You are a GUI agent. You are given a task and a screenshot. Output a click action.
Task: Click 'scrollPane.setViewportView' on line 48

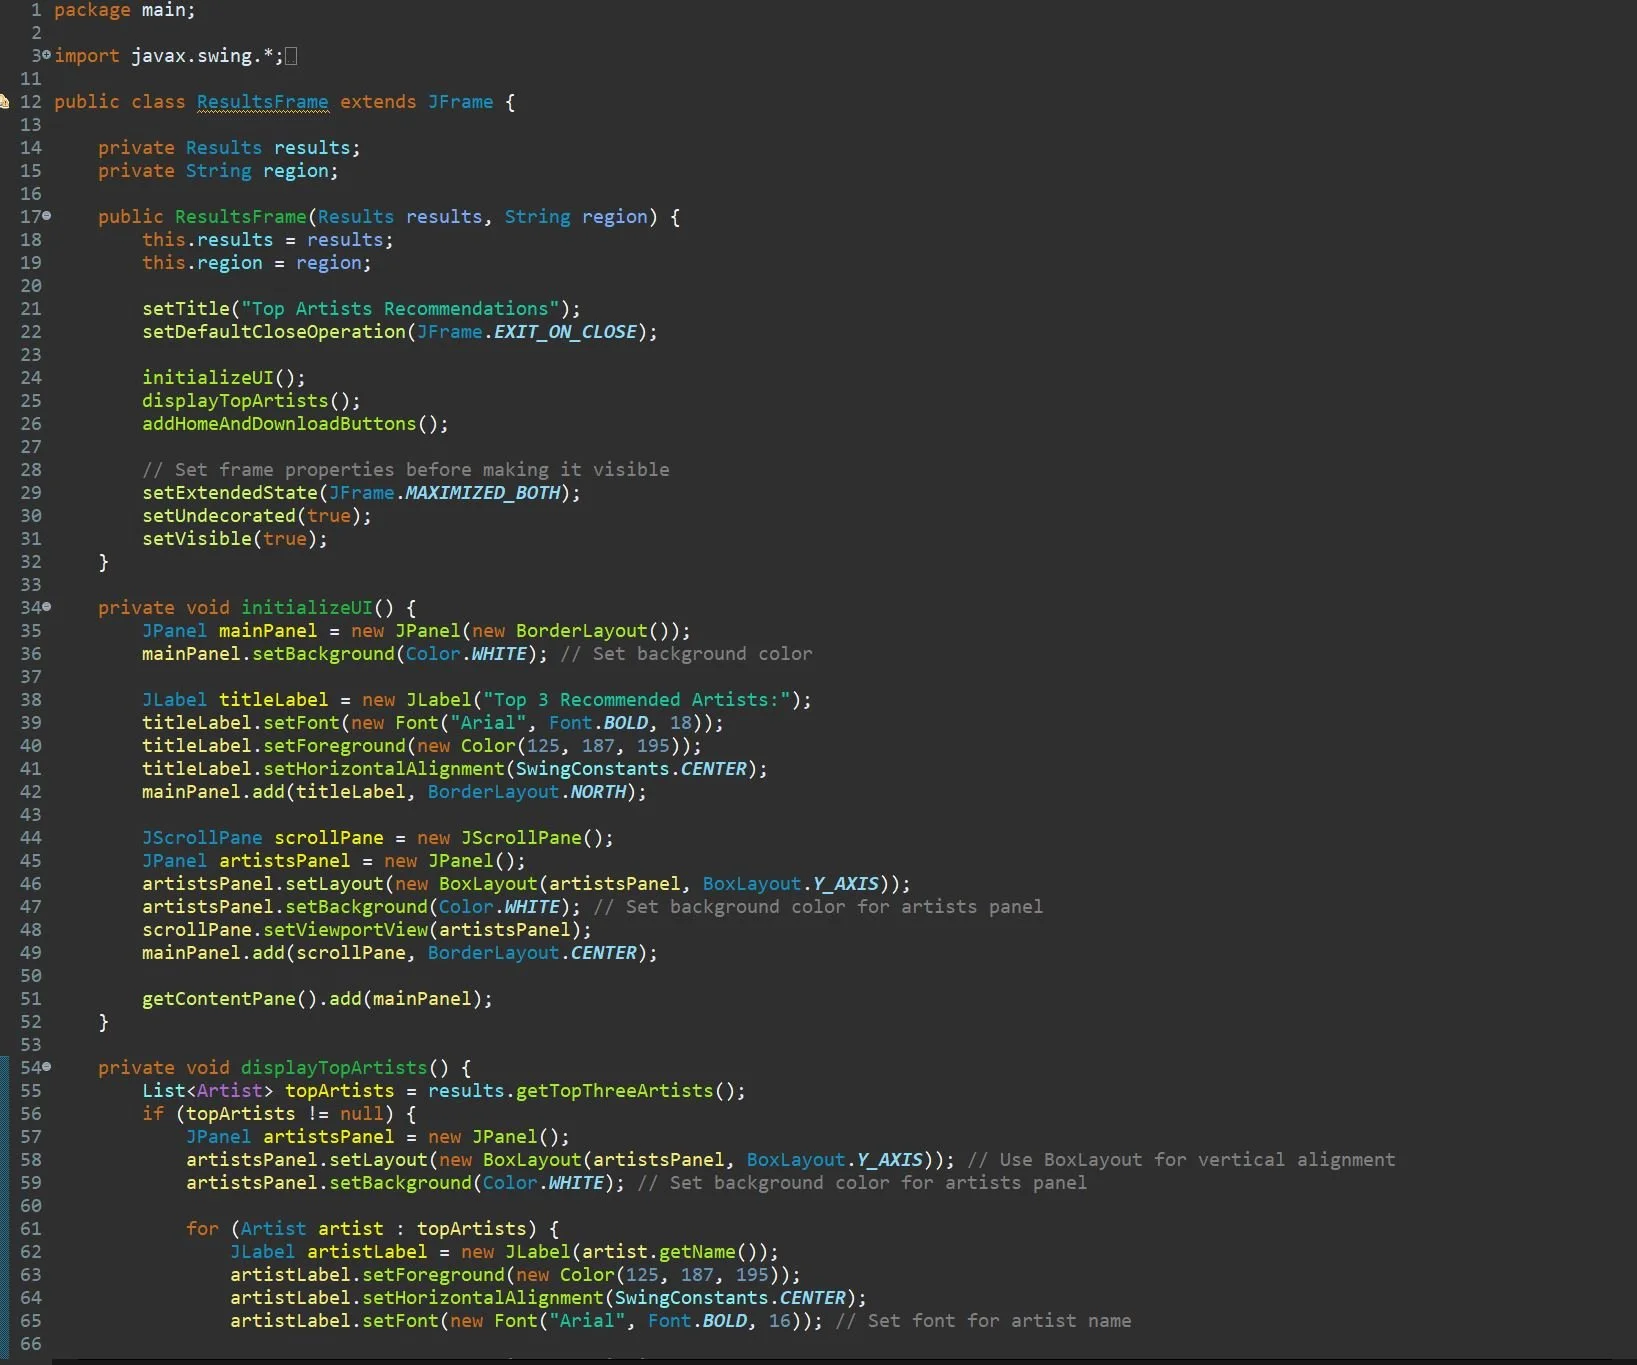(x=285, y=930)
